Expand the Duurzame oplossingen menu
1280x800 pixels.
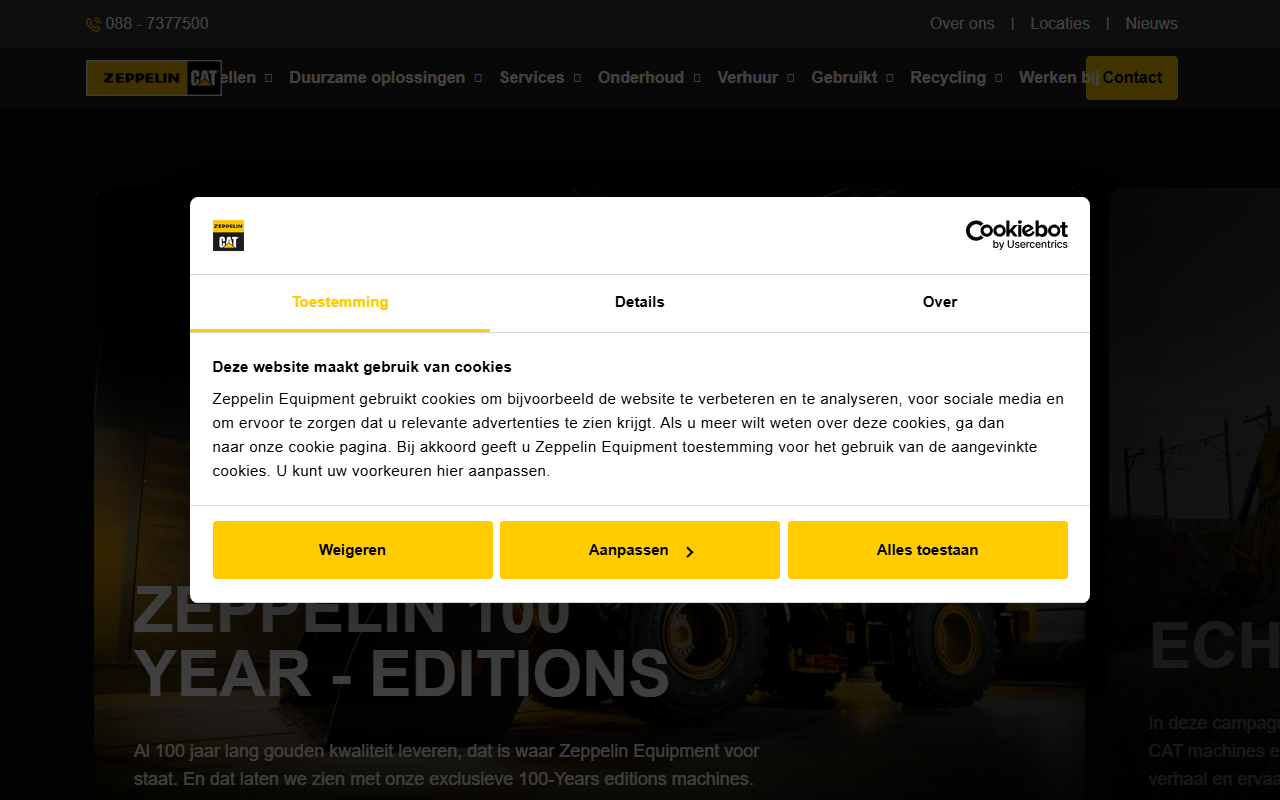pyautogui.click(x=385, y=78)
